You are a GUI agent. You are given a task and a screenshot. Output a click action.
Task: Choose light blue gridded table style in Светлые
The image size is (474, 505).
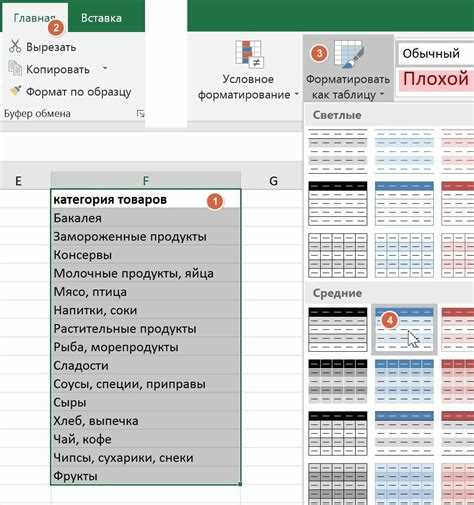pyautogui.click(x=404, y=255)
